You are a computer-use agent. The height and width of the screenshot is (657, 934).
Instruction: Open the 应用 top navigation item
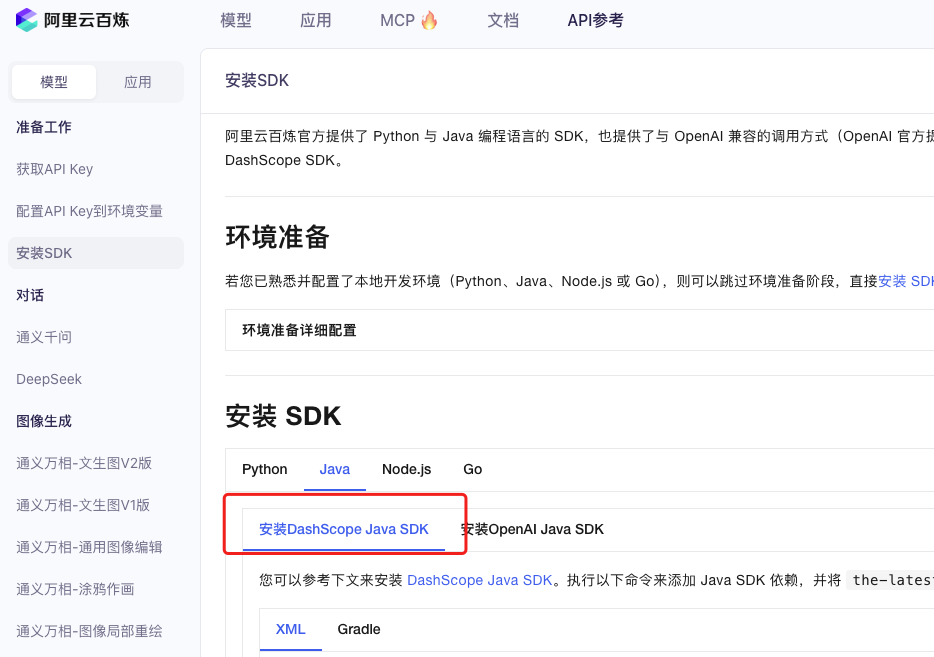click(316, 20)
